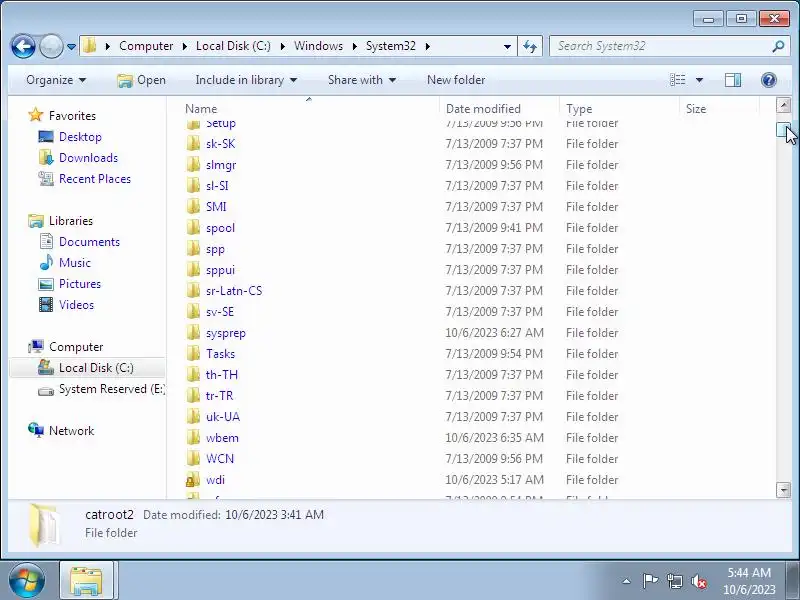Click the Videos filmstrip icon
800x600 pixels.
(x=46, y=305)
